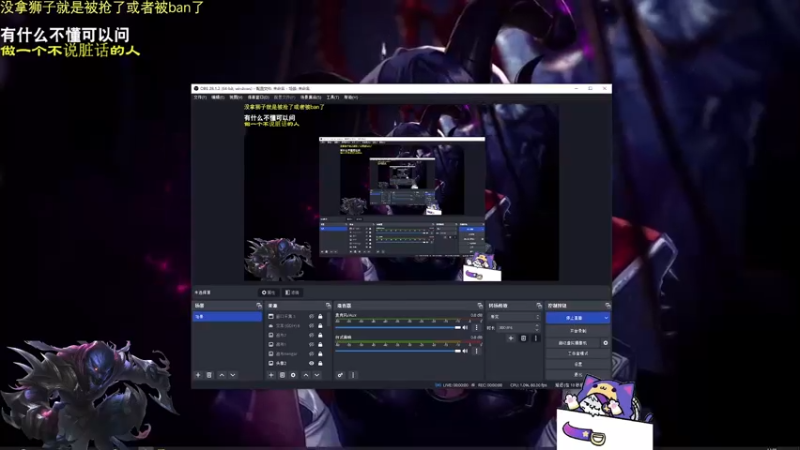Toggle visibility eye of first source row
Image resolution: width=800 pixels, height=450 pixels.
pyautogui.click(x=311, y=316)
